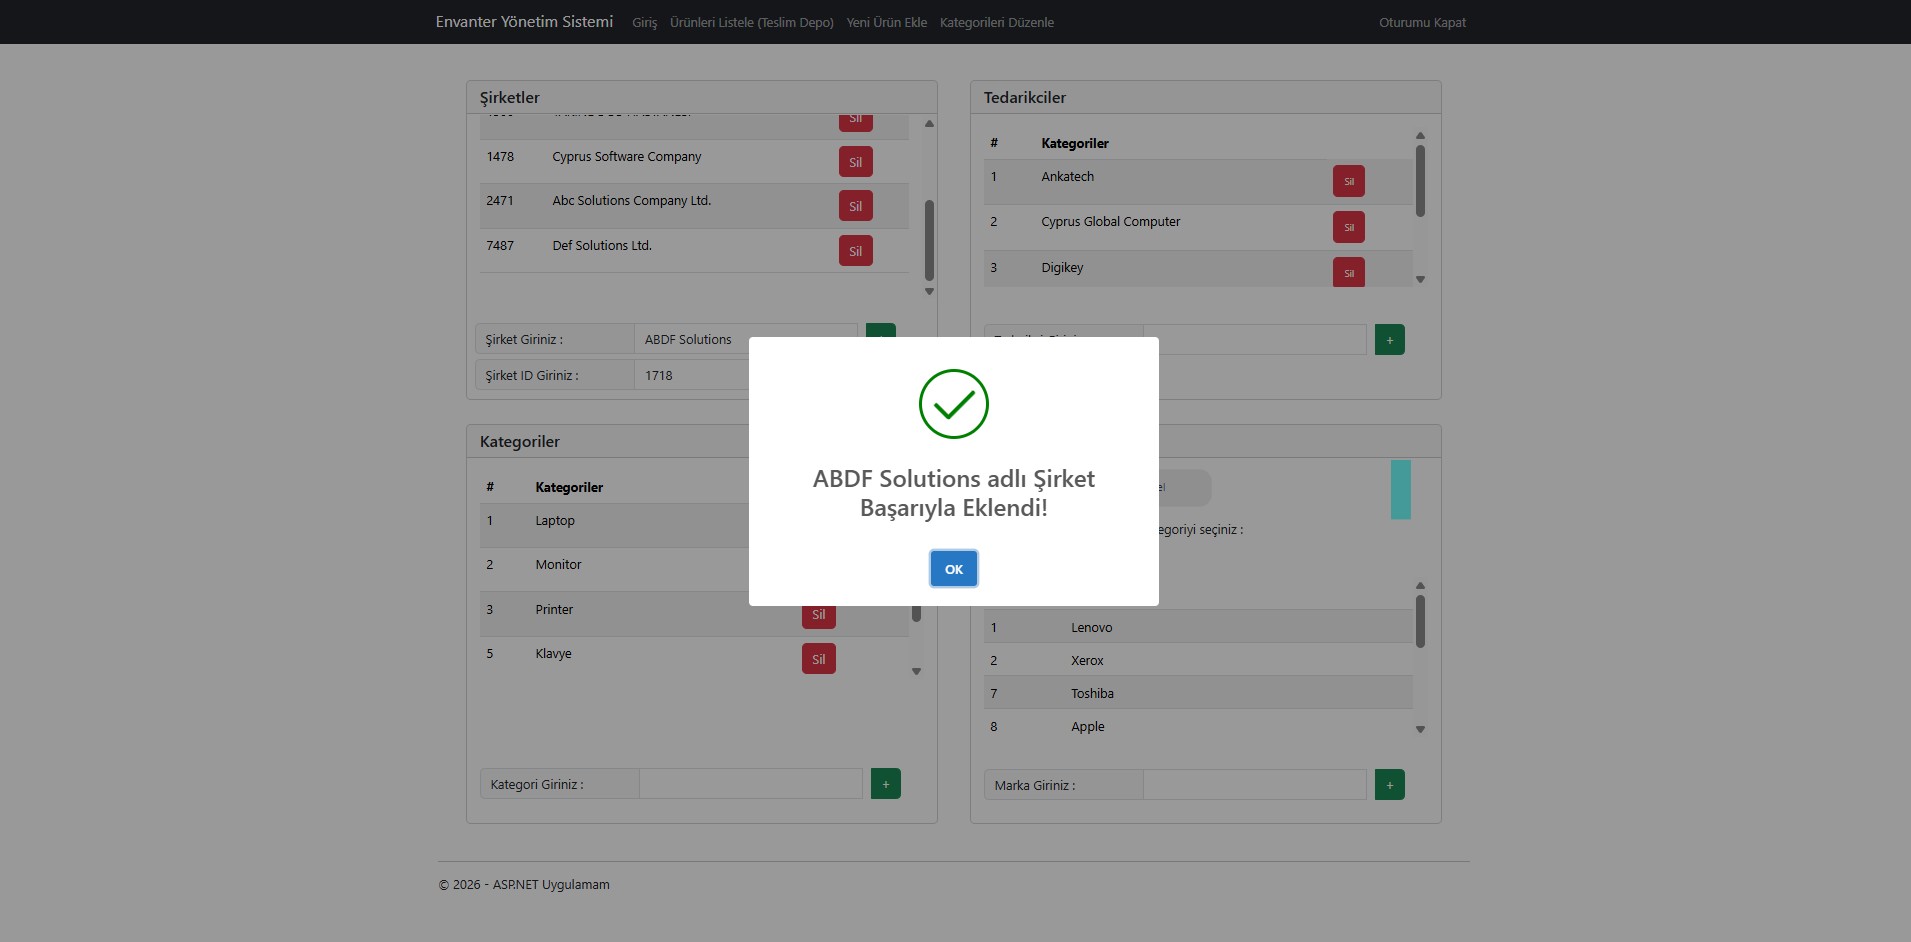The image size is (1911, 942).
Task: Focus the Marka Giriniz text field
Action: tap(1254, 785)
